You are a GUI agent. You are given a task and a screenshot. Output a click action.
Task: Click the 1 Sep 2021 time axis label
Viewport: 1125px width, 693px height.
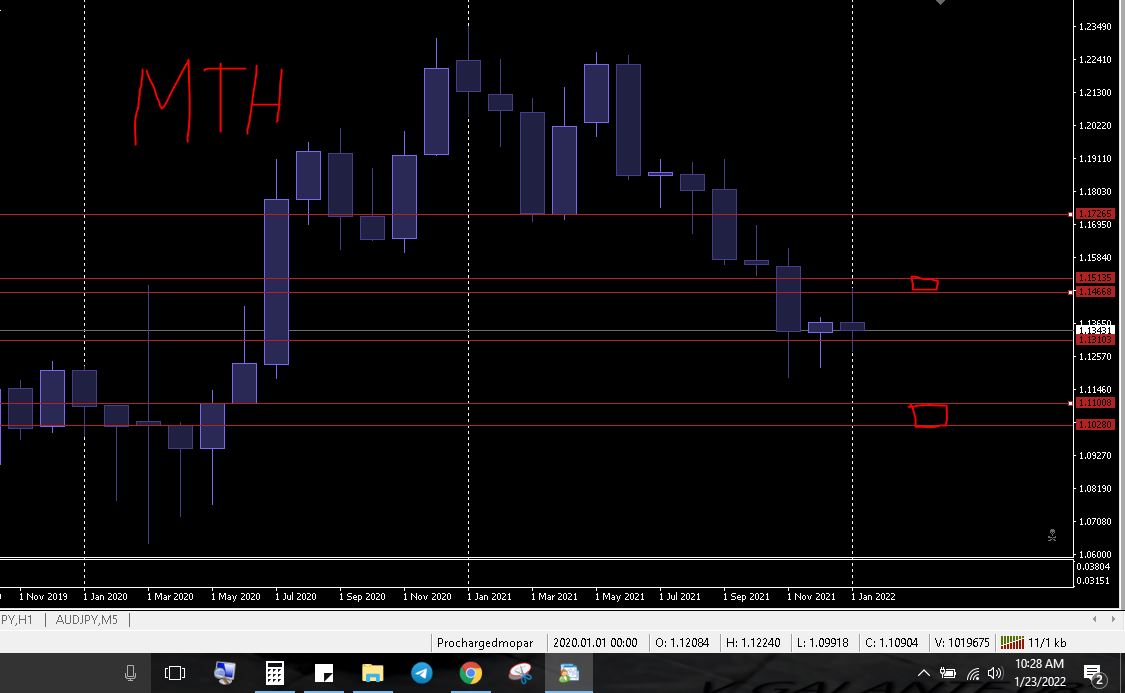point(746,596)
